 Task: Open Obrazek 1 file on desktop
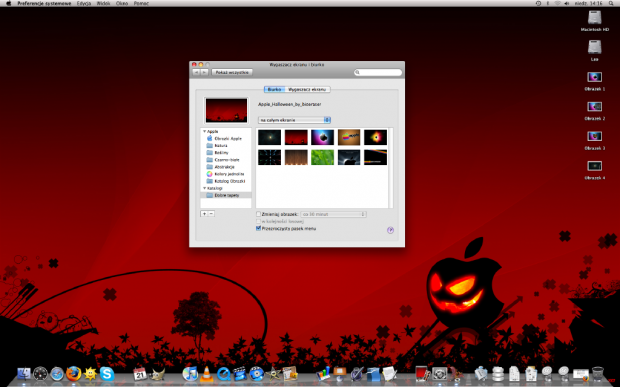[x=594, y=81]
